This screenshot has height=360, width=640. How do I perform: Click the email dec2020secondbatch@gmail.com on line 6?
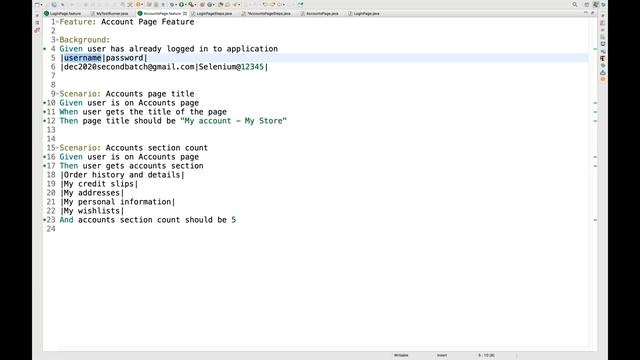point(129,67)
